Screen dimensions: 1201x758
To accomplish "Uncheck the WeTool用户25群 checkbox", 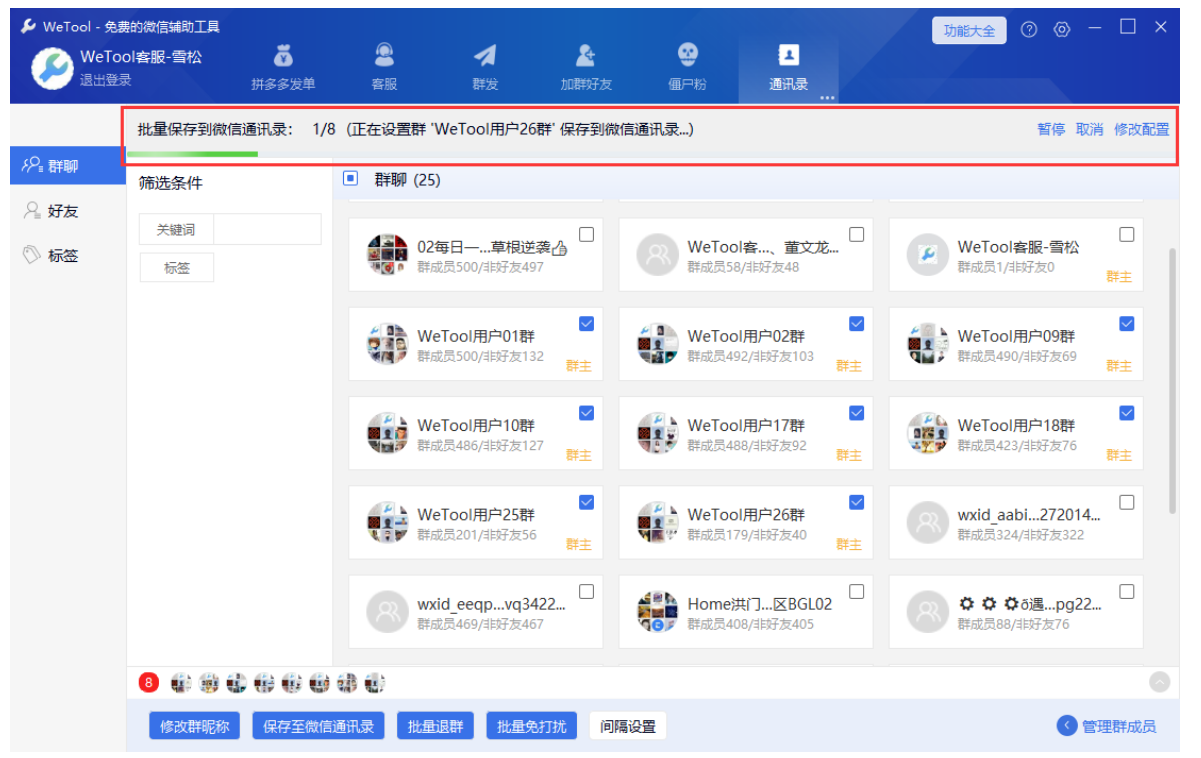I will click(586, 502).
